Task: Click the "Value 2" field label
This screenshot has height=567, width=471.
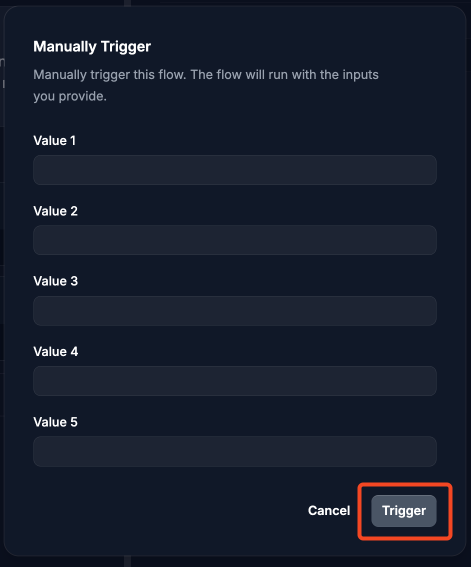Action: [x=55, y=211]
